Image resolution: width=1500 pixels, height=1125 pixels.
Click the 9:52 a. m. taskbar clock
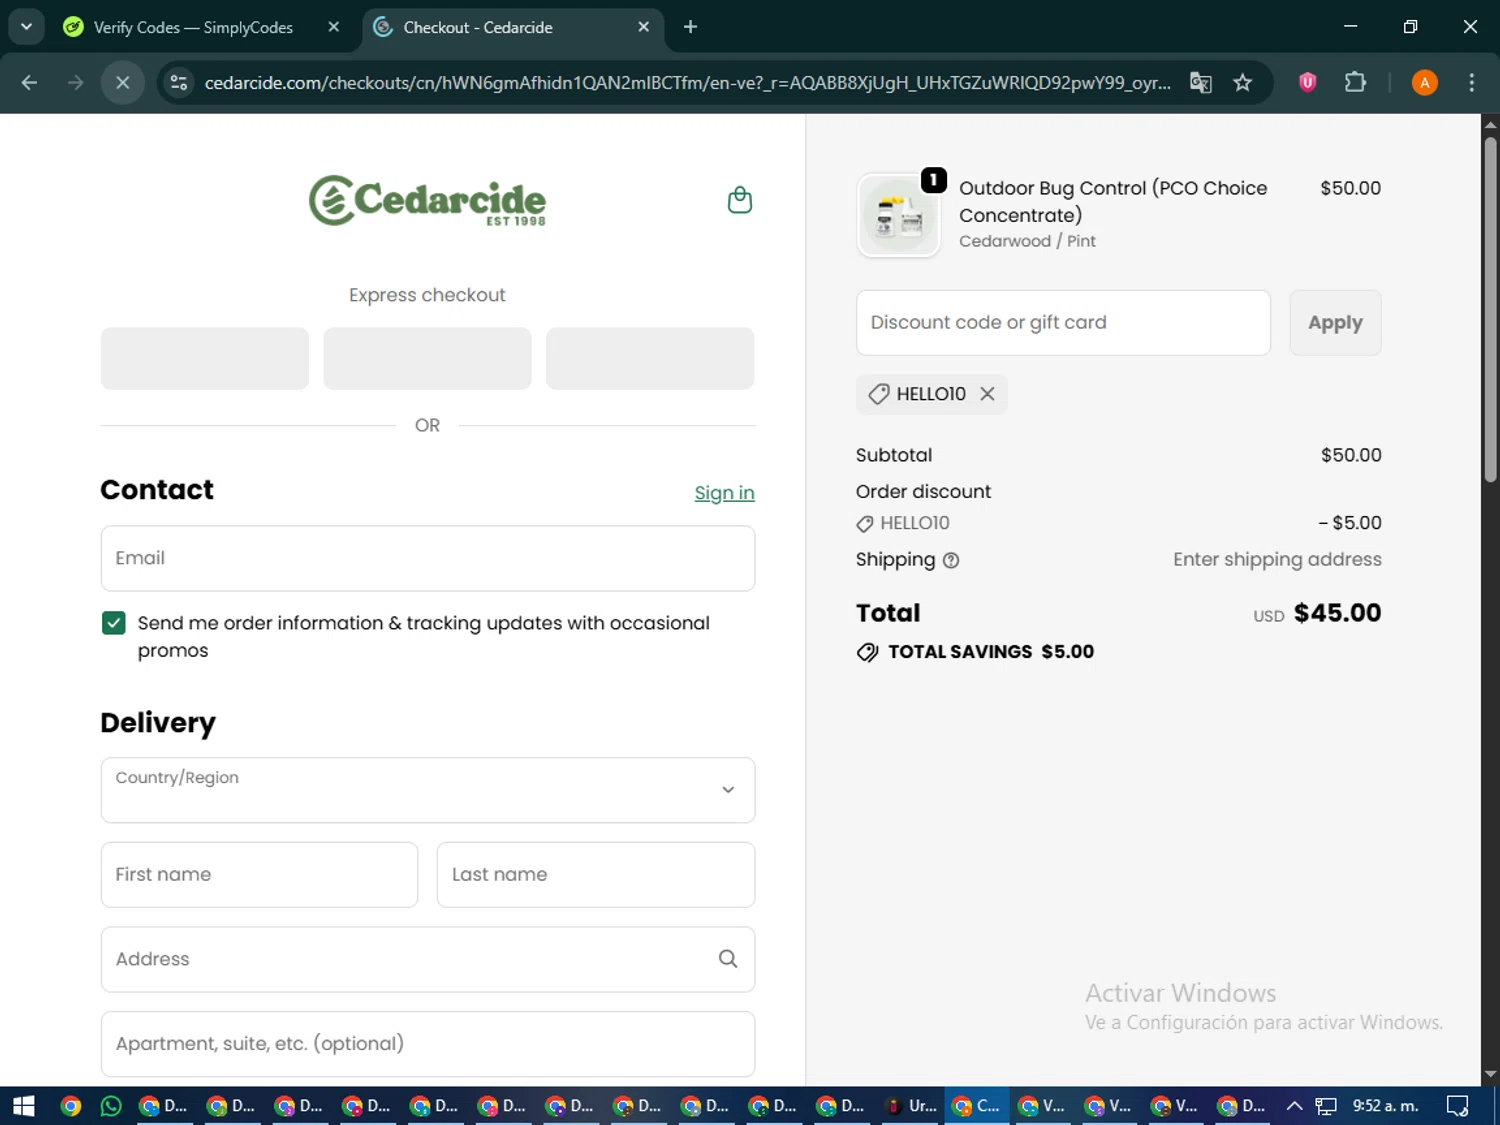[1385, 1106]
